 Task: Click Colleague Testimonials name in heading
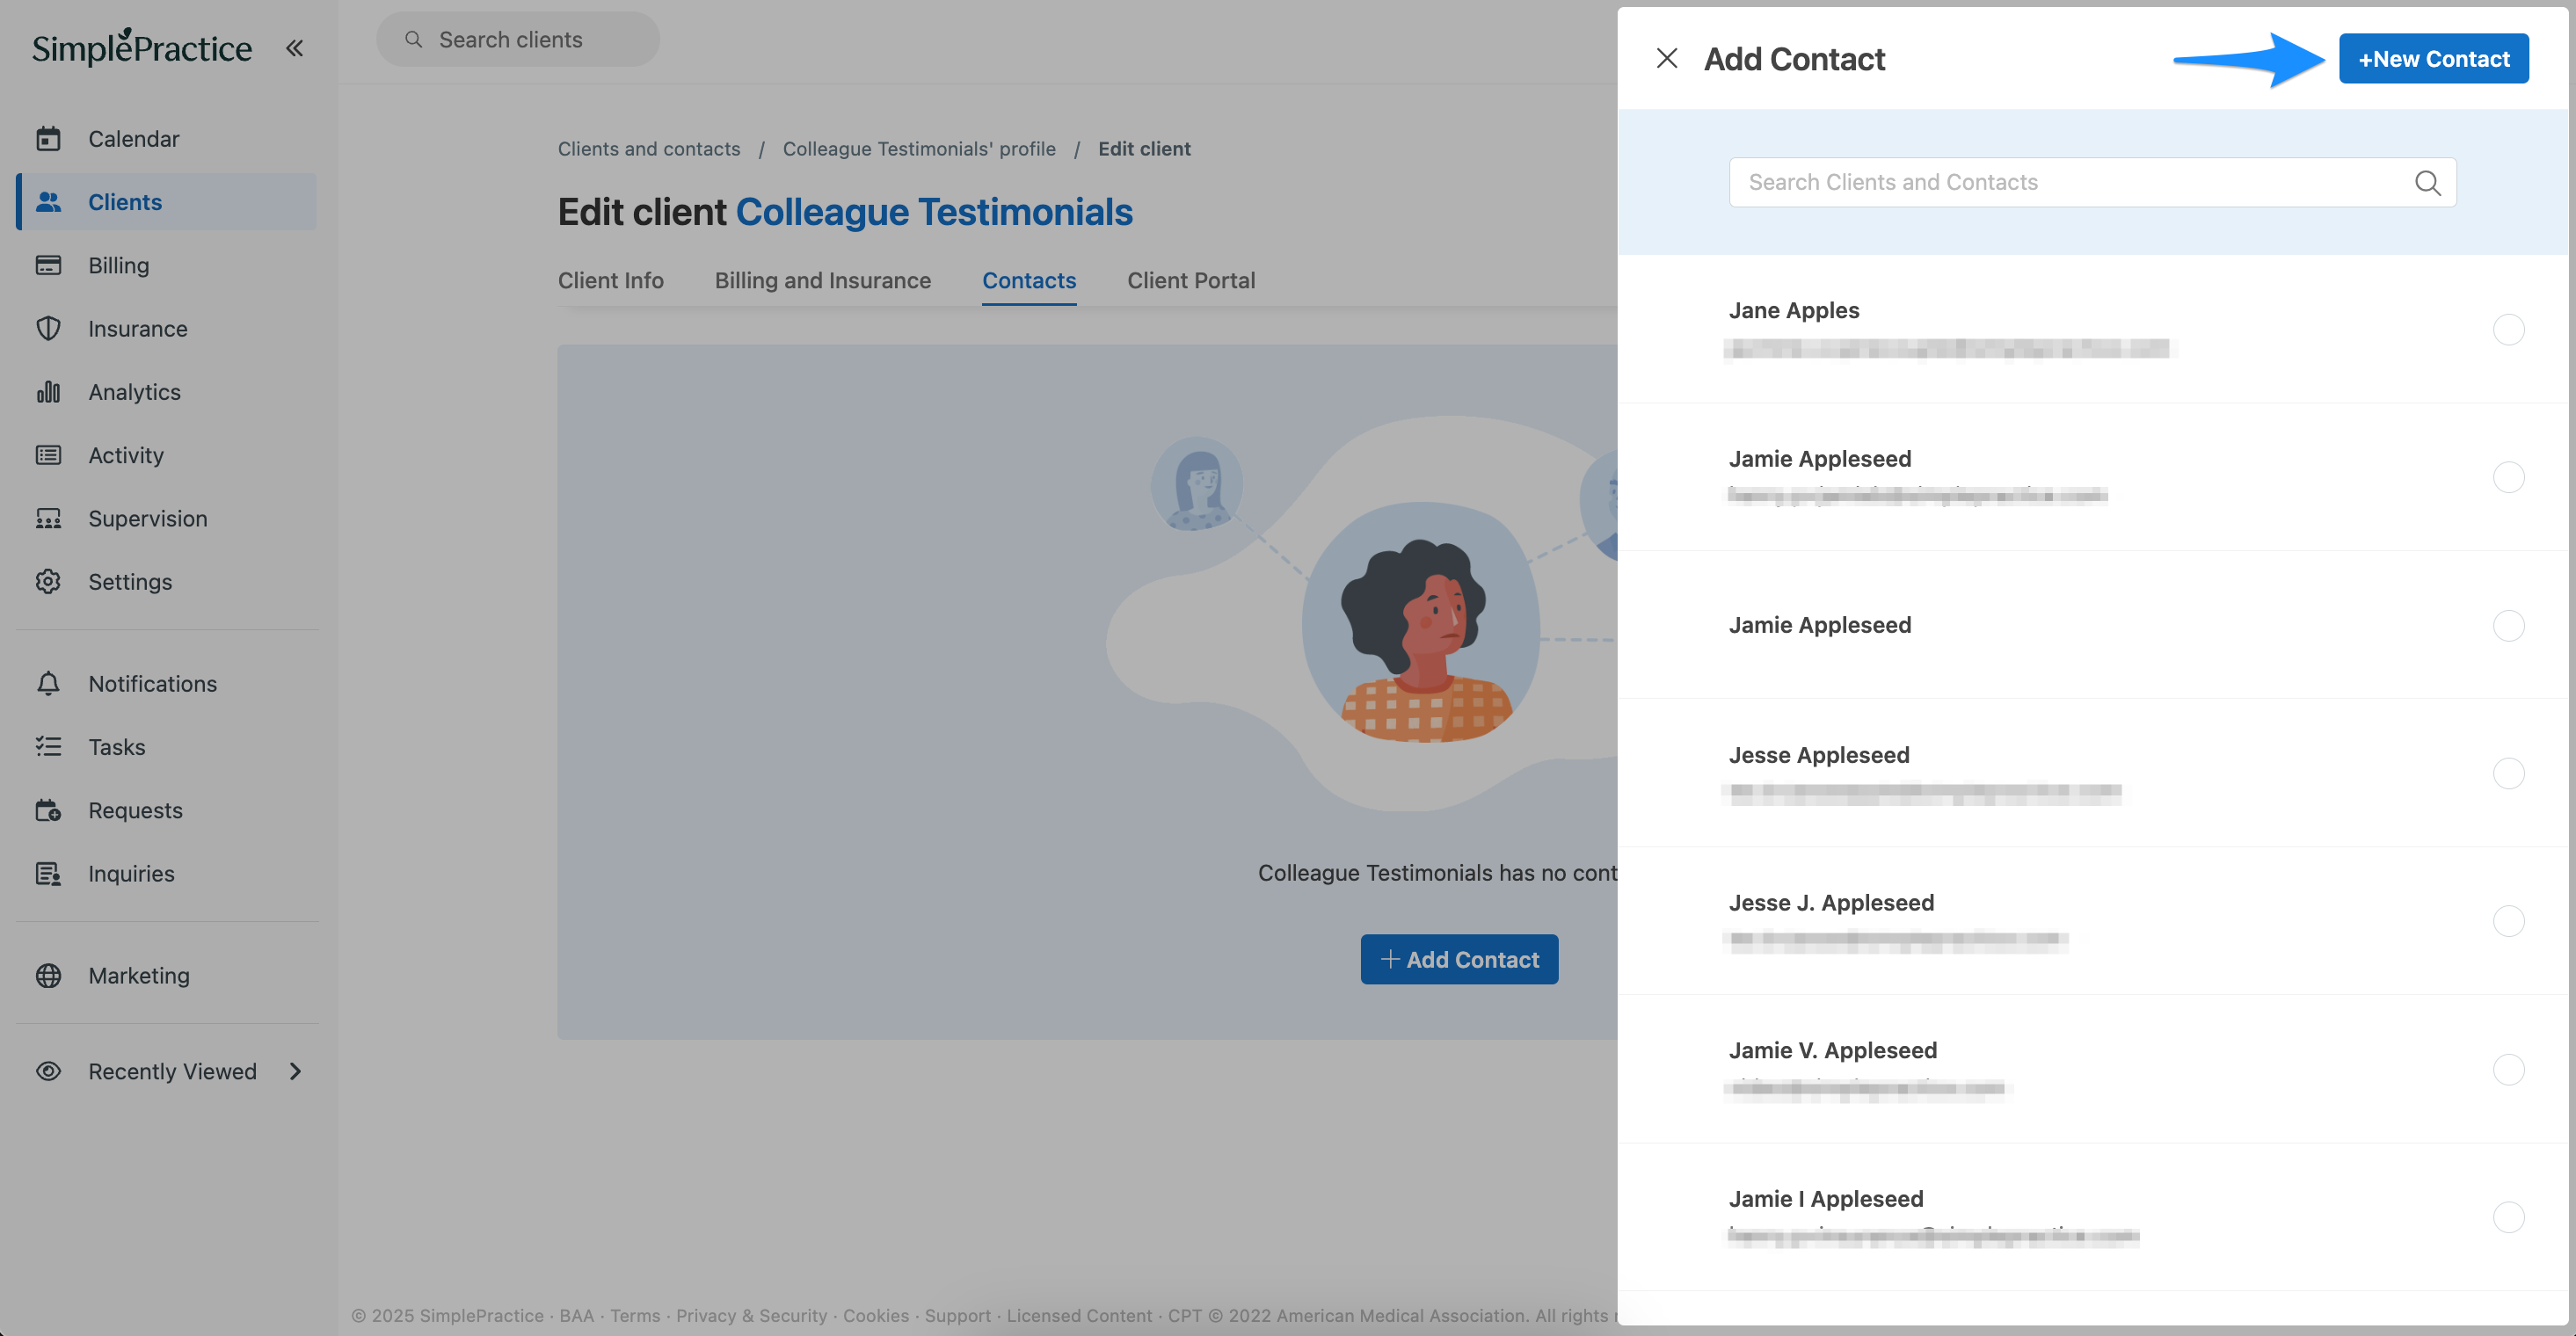pyautogui.click(x=933, y=211)
